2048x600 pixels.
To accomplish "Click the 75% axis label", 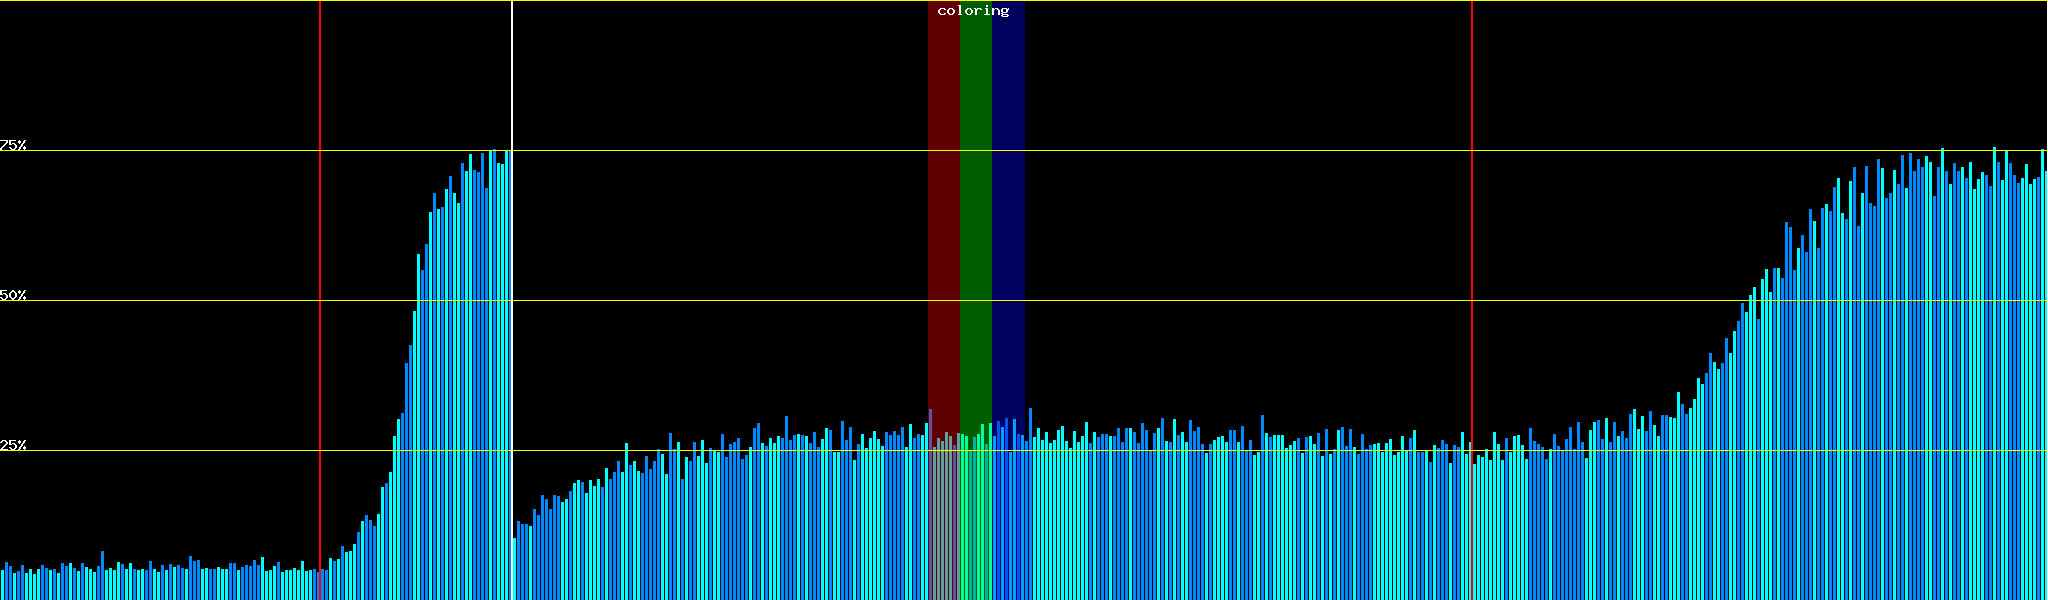I will pos(13,145).
